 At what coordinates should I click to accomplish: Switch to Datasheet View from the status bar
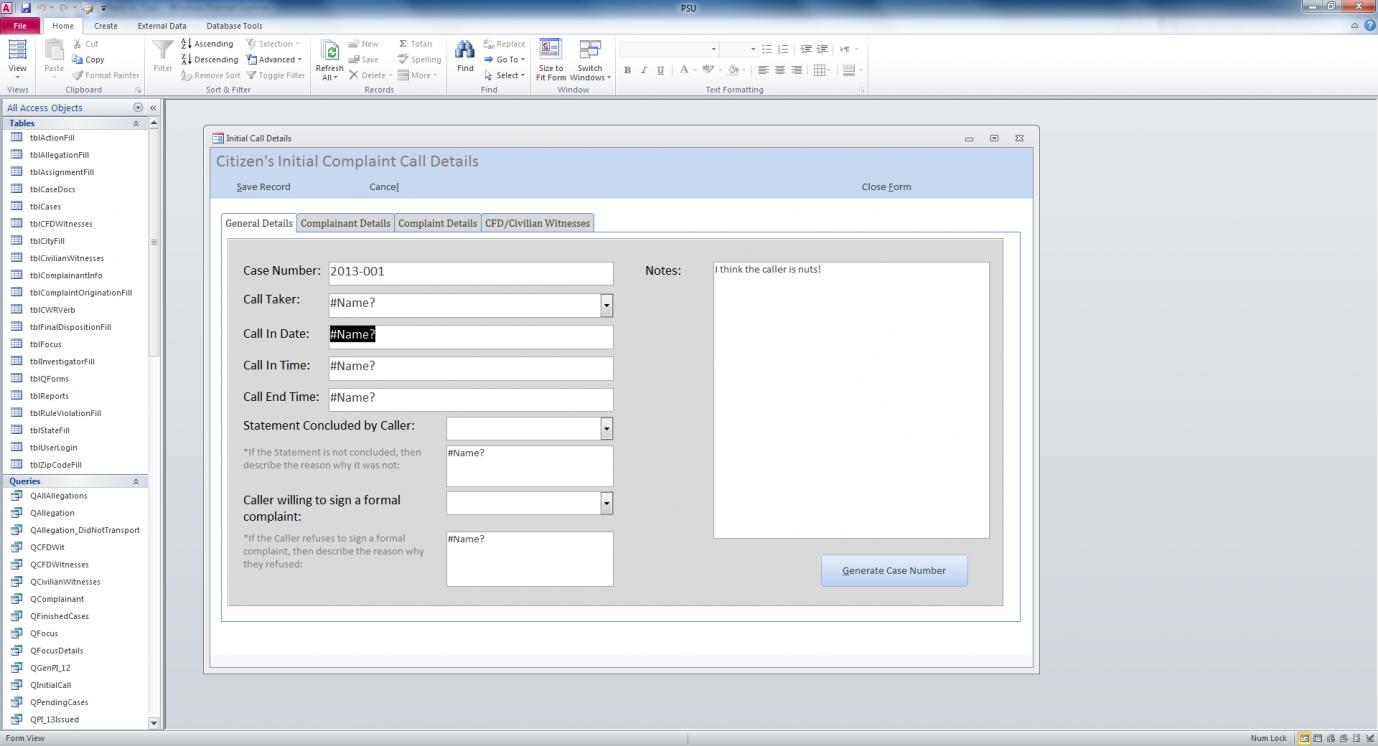pyautogui.click(x=1318, y=738)
